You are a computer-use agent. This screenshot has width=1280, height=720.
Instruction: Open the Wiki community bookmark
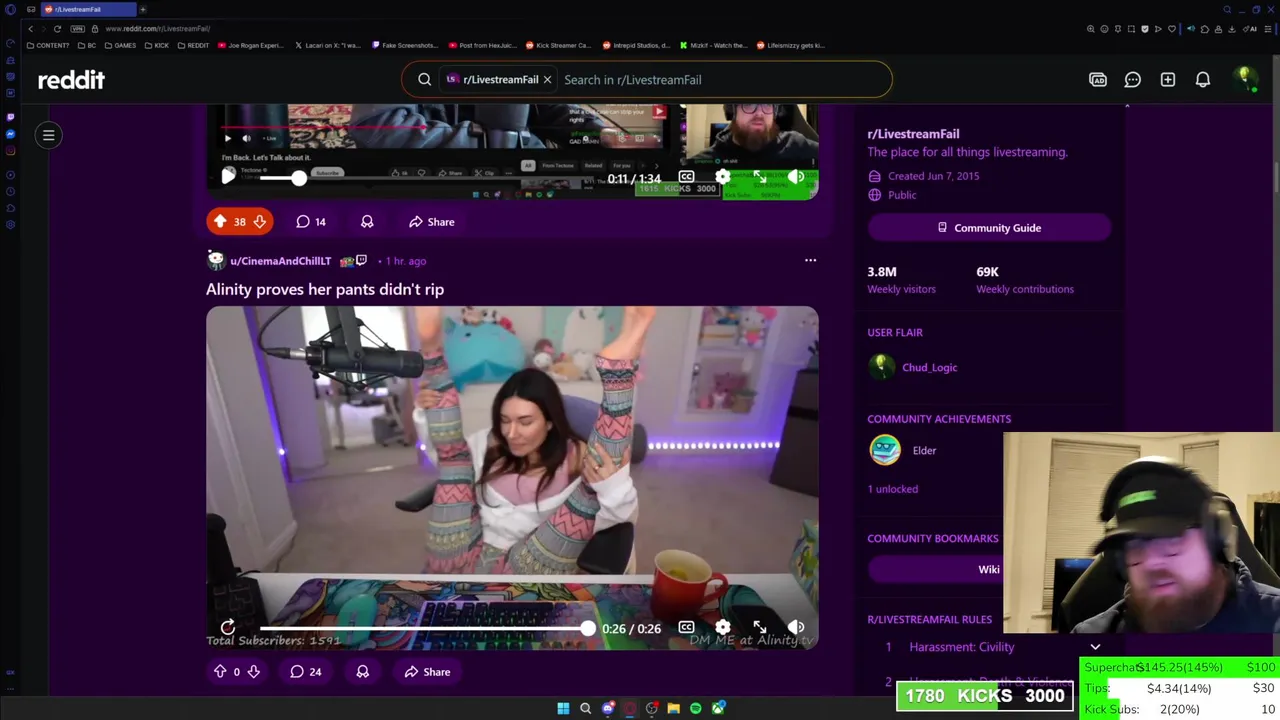coord(988,570)
